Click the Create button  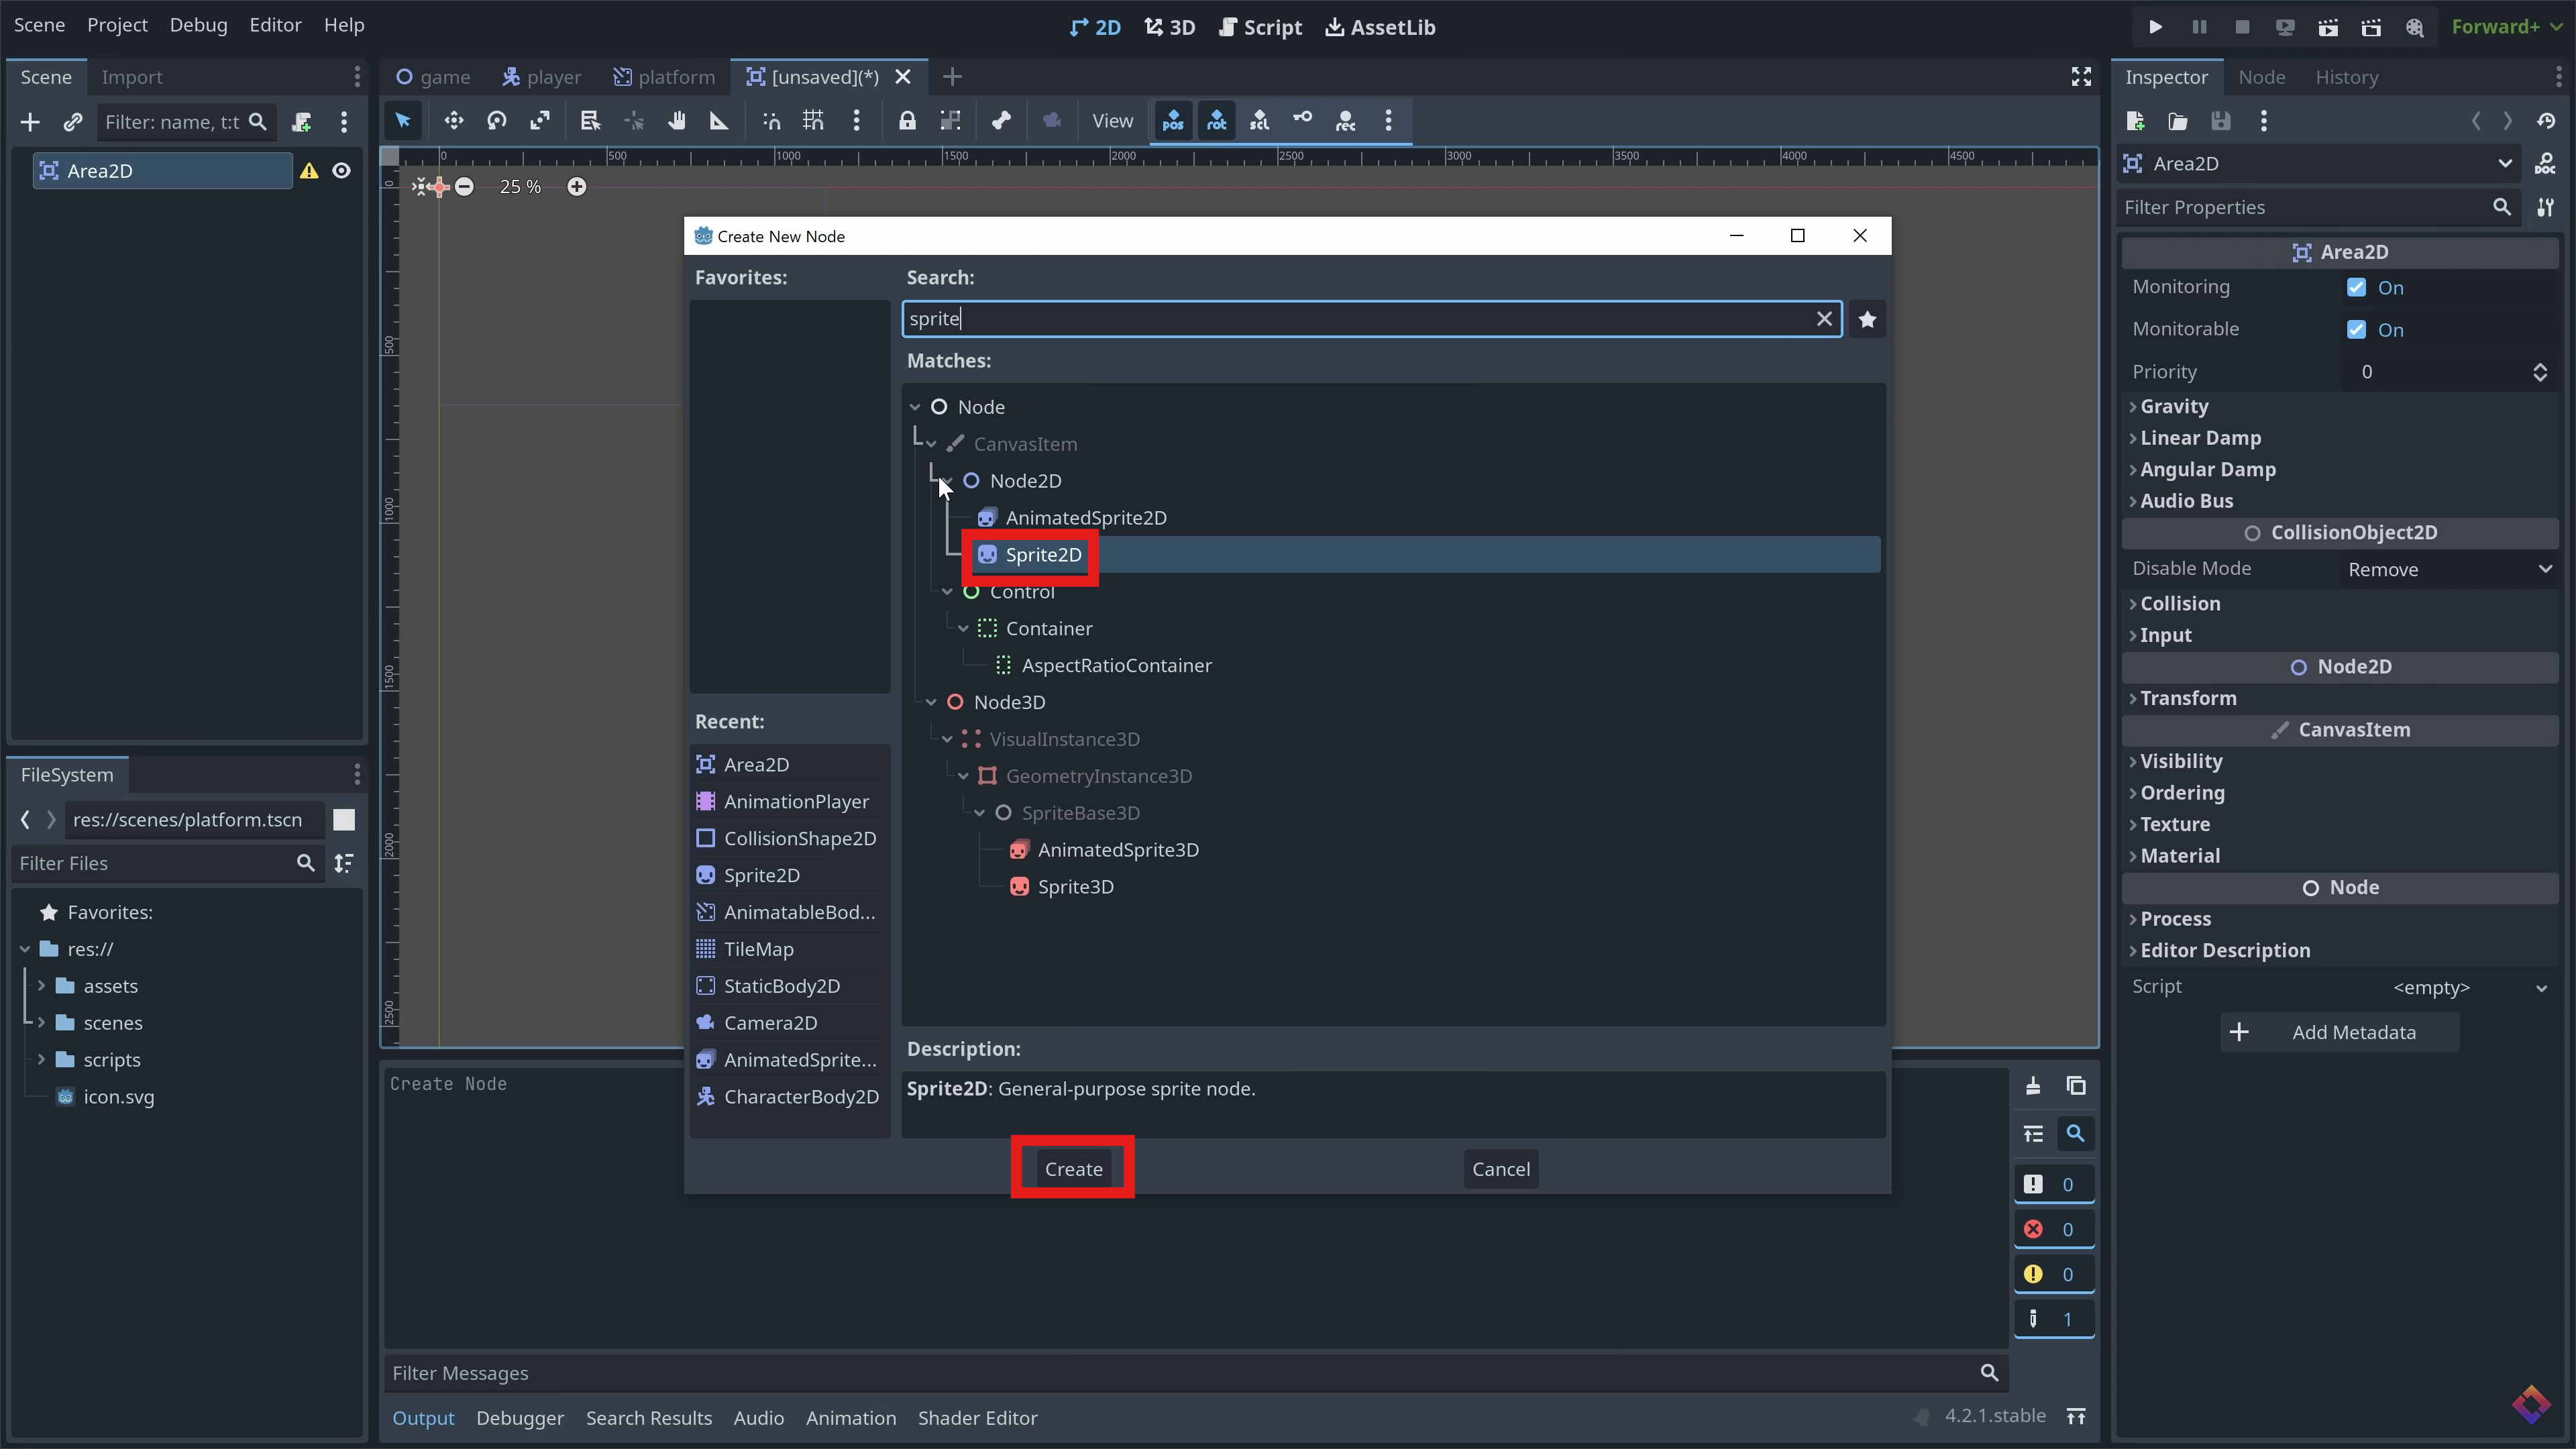click(1073, 1169)
